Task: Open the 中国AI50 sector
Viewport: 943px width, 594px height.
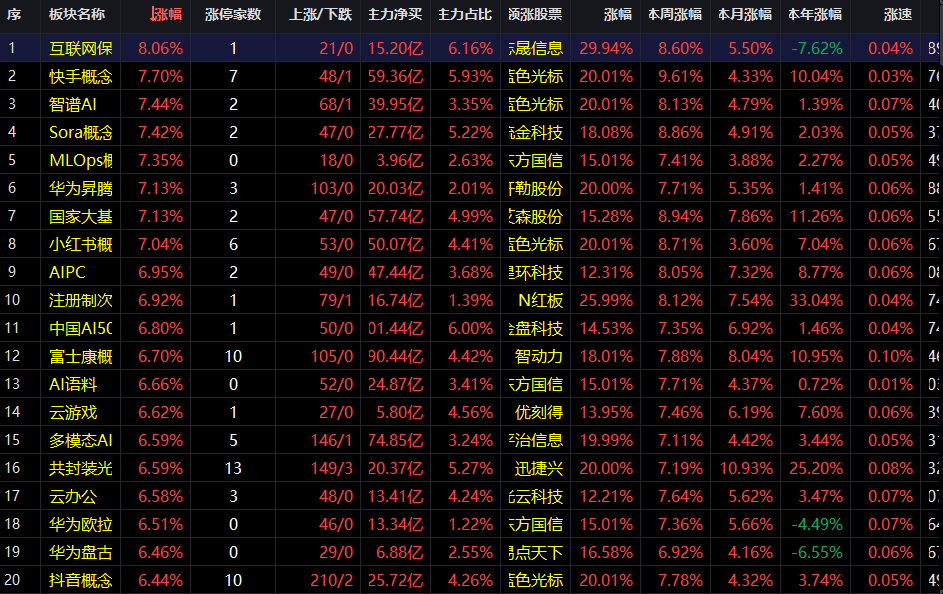Action: tap(81, 328)
